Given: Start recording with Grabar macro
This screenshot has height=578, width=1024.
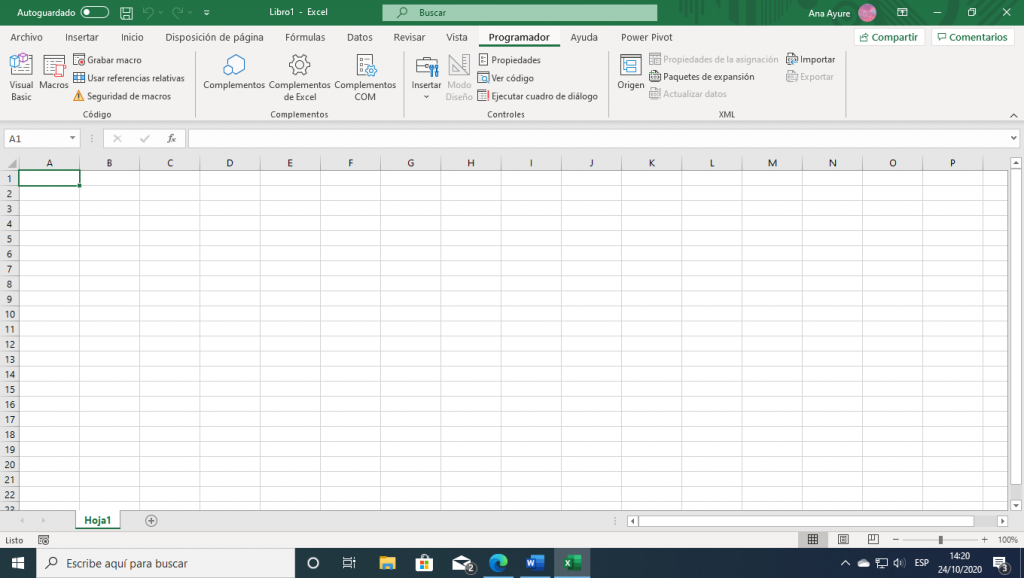Looking at the screenshot, I should [x=108, y=60].
